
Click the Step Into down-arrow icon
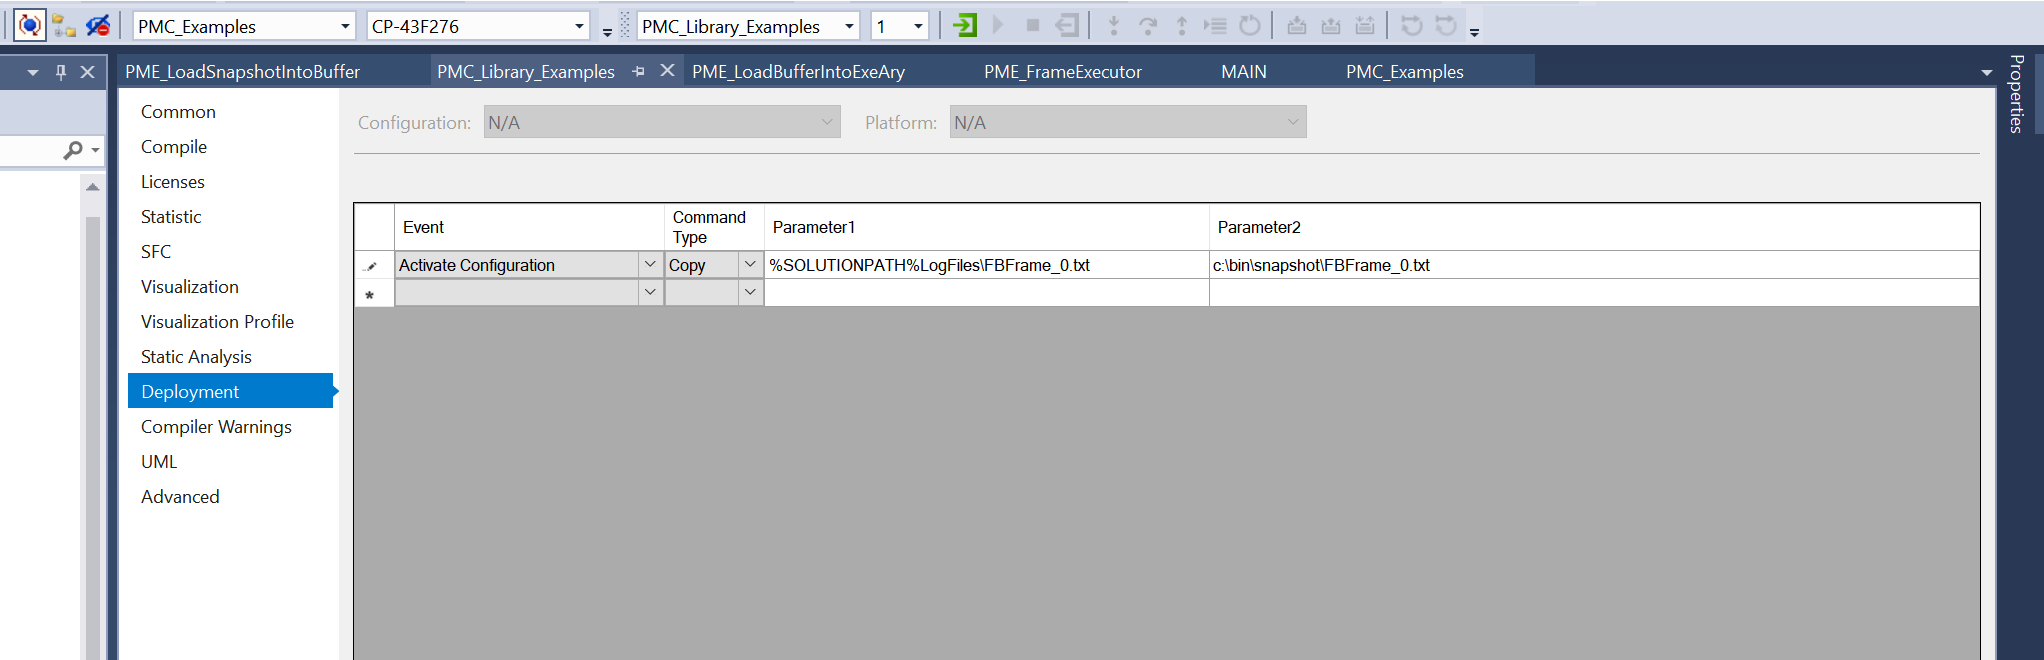pos(1113,25)
